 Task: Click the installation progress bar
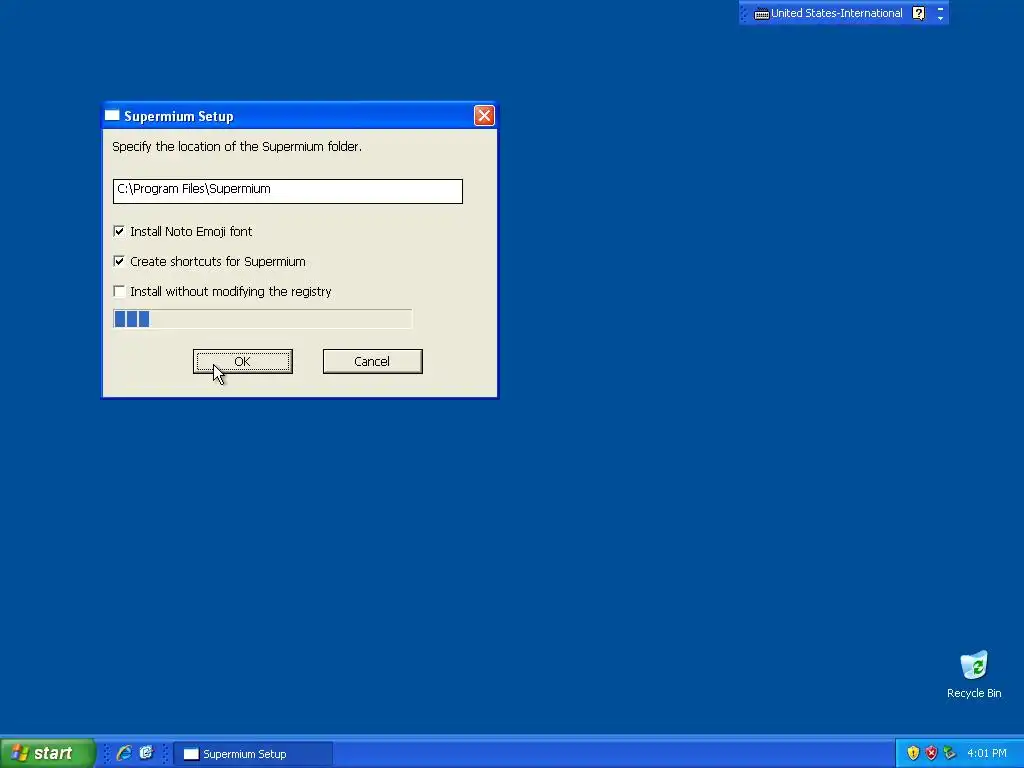coord(263,319)
